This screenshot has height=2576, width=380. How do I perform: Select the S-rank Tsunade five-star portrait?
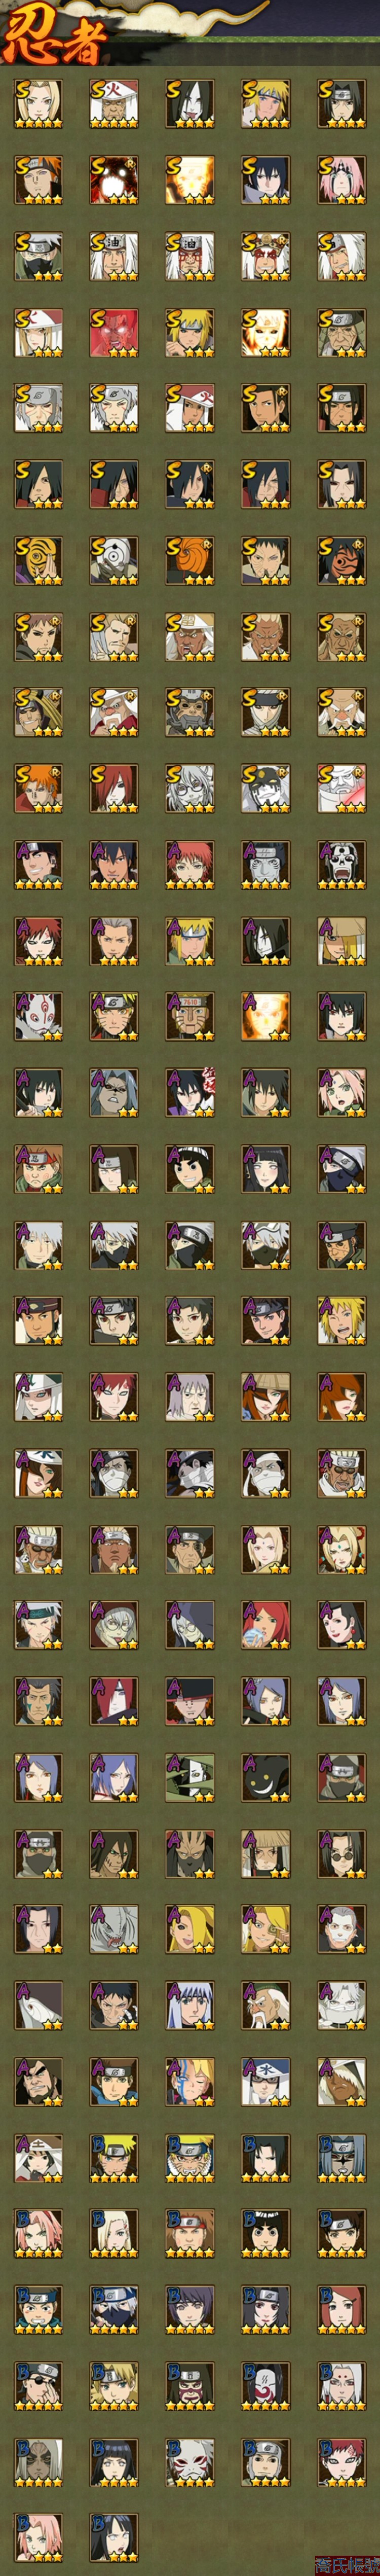(38, 104)
